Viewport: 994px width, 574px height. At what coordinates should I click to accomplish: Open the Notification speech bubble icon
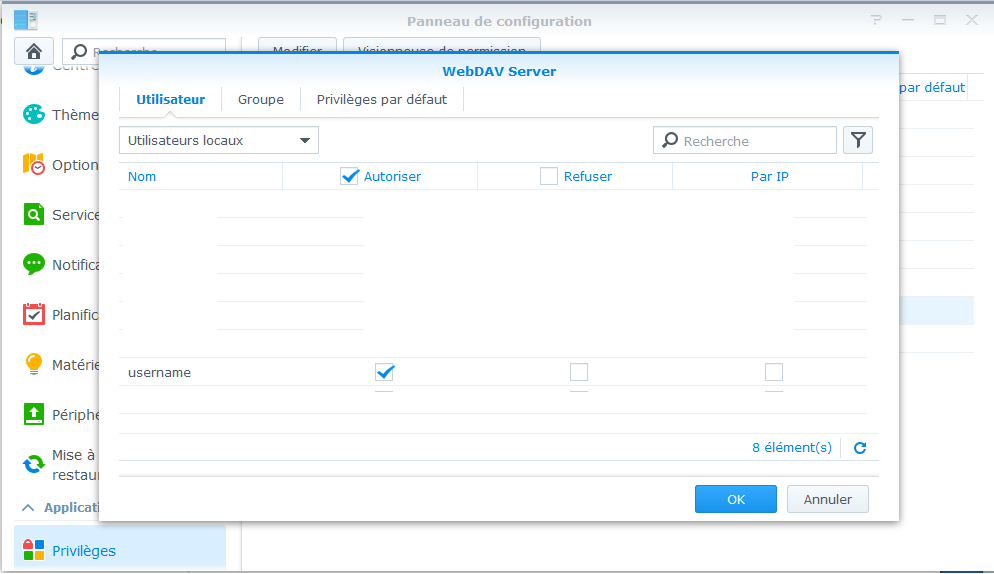[34, 264]
